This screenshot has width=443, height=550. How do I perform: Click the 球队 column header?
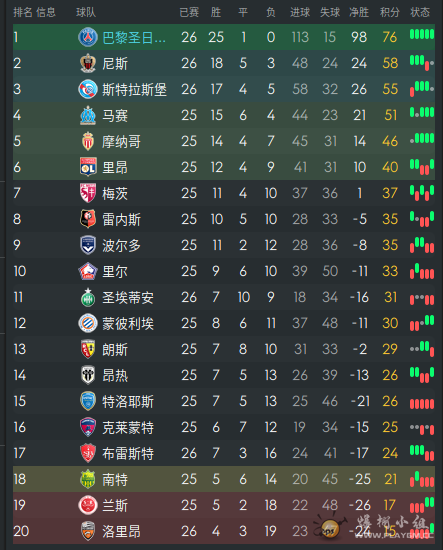pyautogui.click(x=86, y=13)
